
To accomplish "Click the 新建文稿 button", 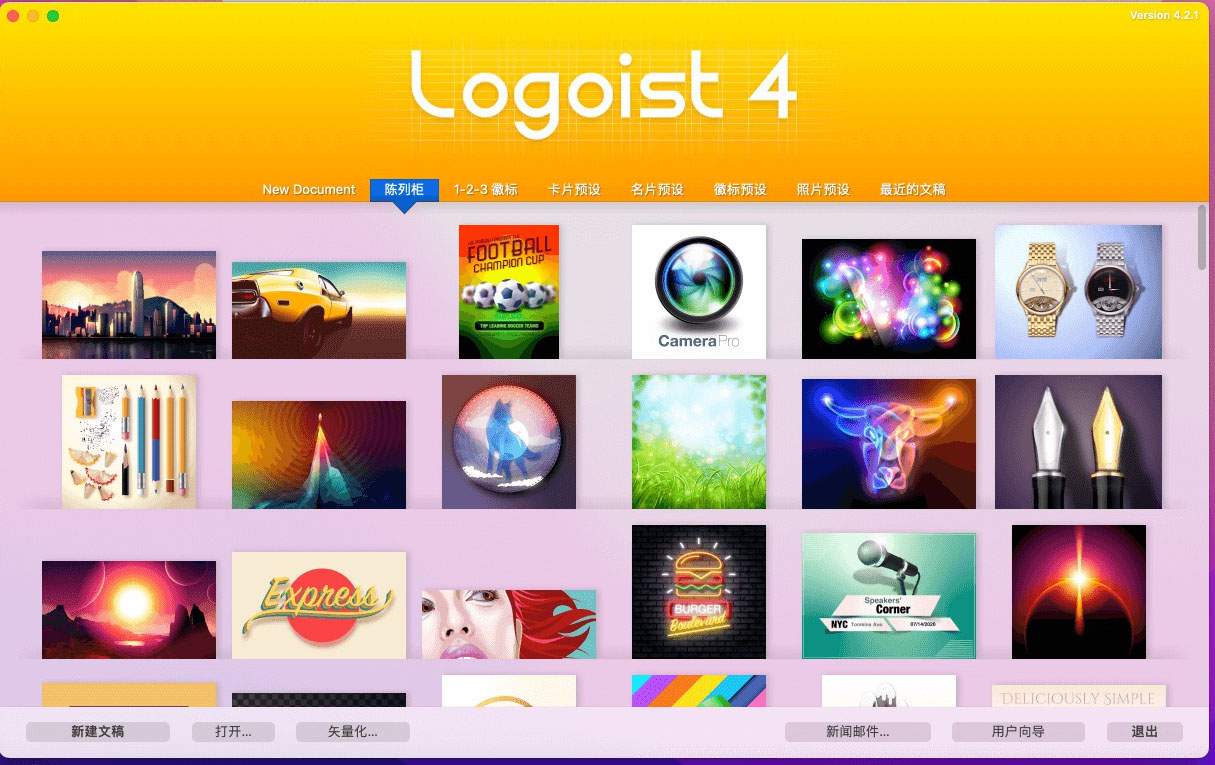I will [x=98, y=732].
